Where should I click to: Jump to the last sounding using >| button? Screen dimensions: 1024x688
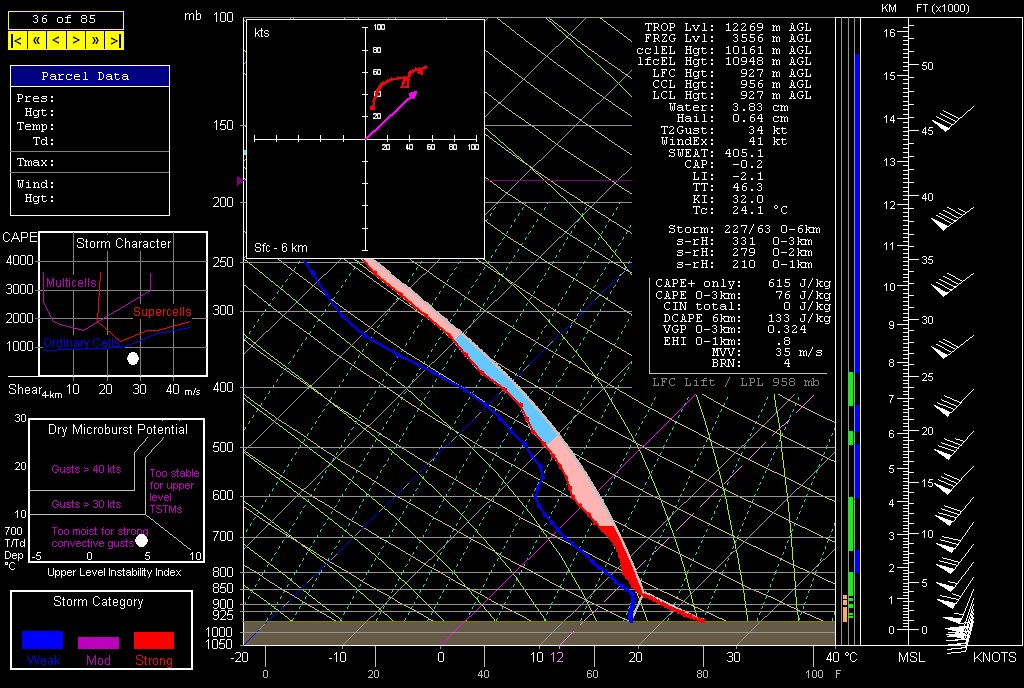pos(116,41)
